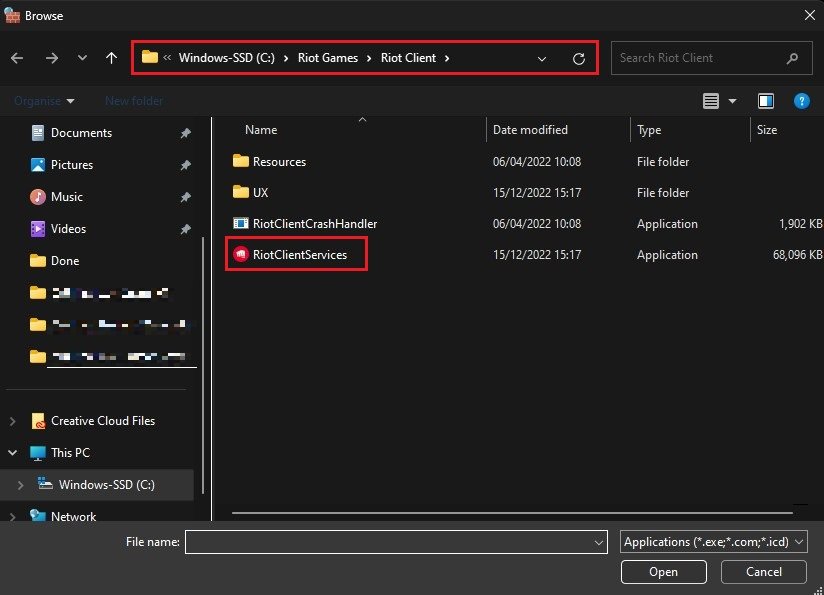Open the Applications file type dropdown
Image resolution: width=824 pixels, height=595 pixels.
[714, 542]
